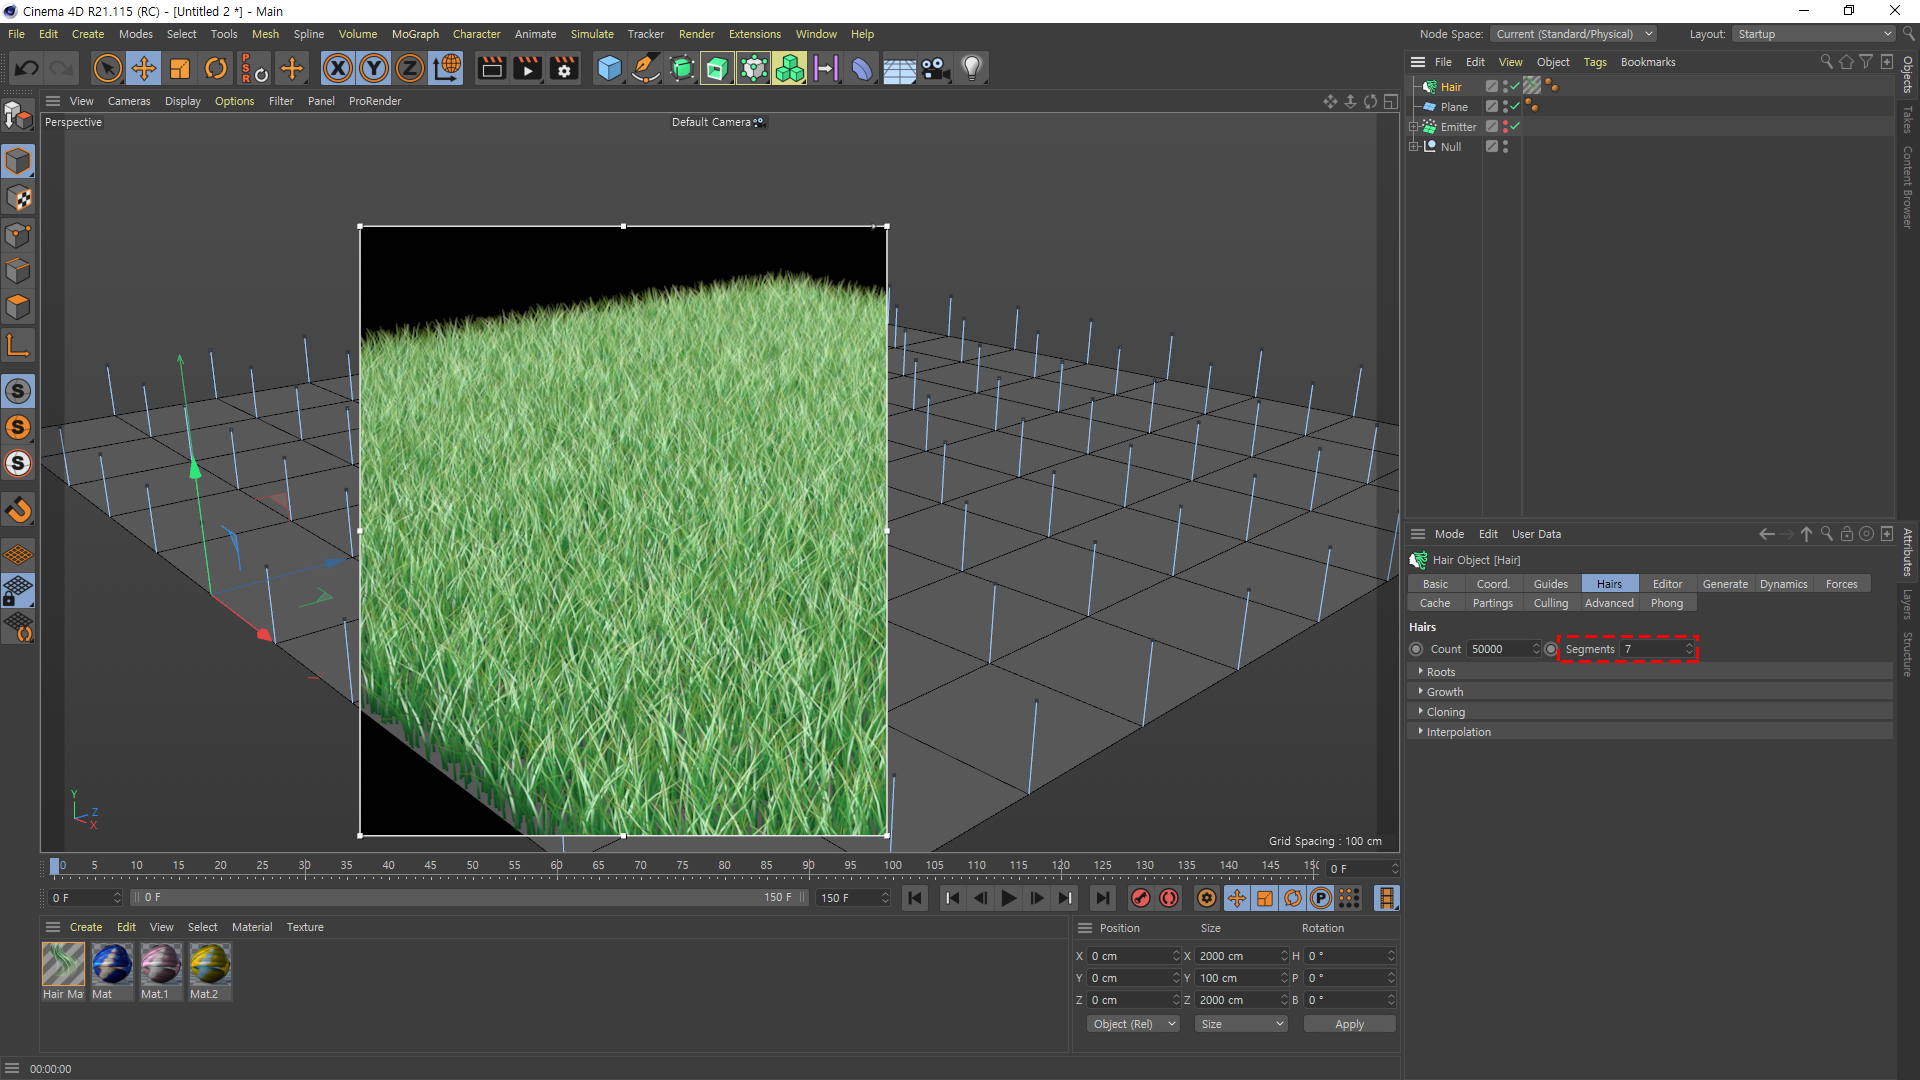This screenshot has width=1920, height=1080.
Task: Toggle X-axis lock icon
Action: coord(338,68)
